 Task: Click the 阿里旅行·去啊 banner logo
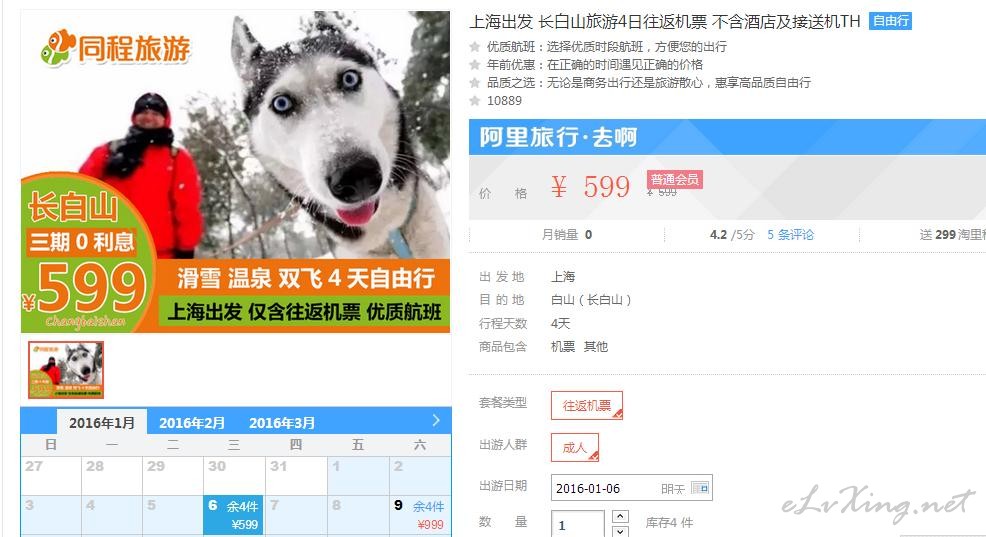[x=558, y=137]
